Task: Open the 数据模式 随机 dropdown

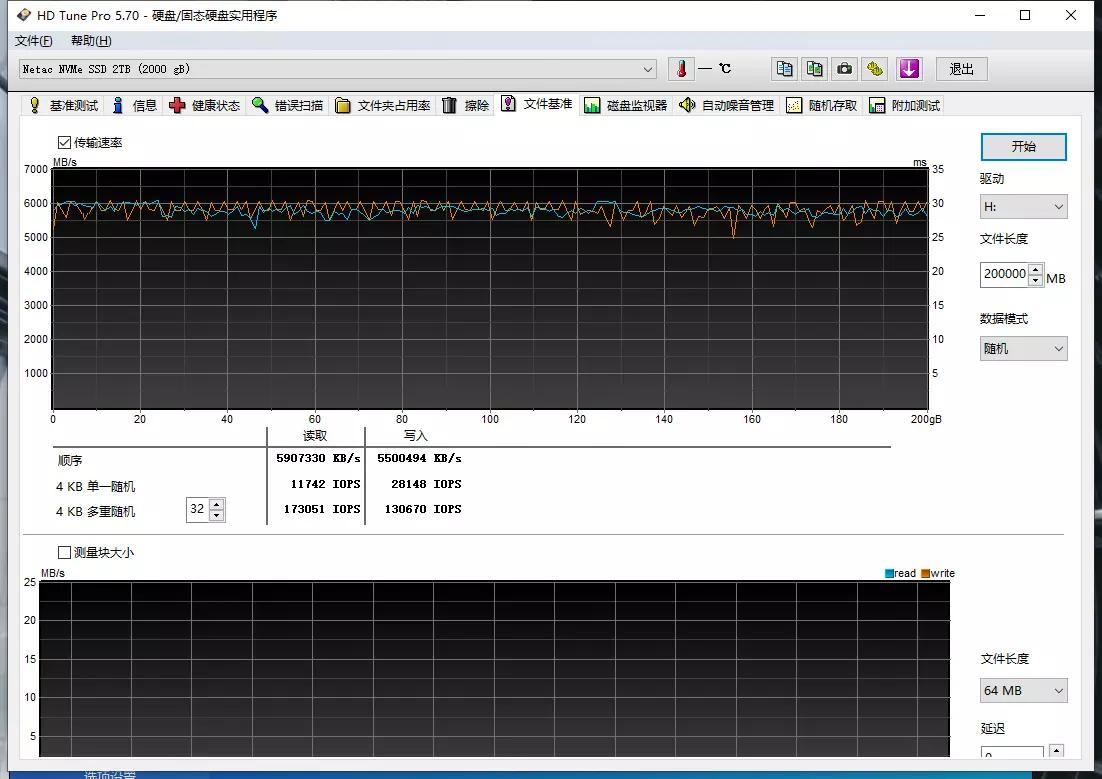Action: 1023,349
